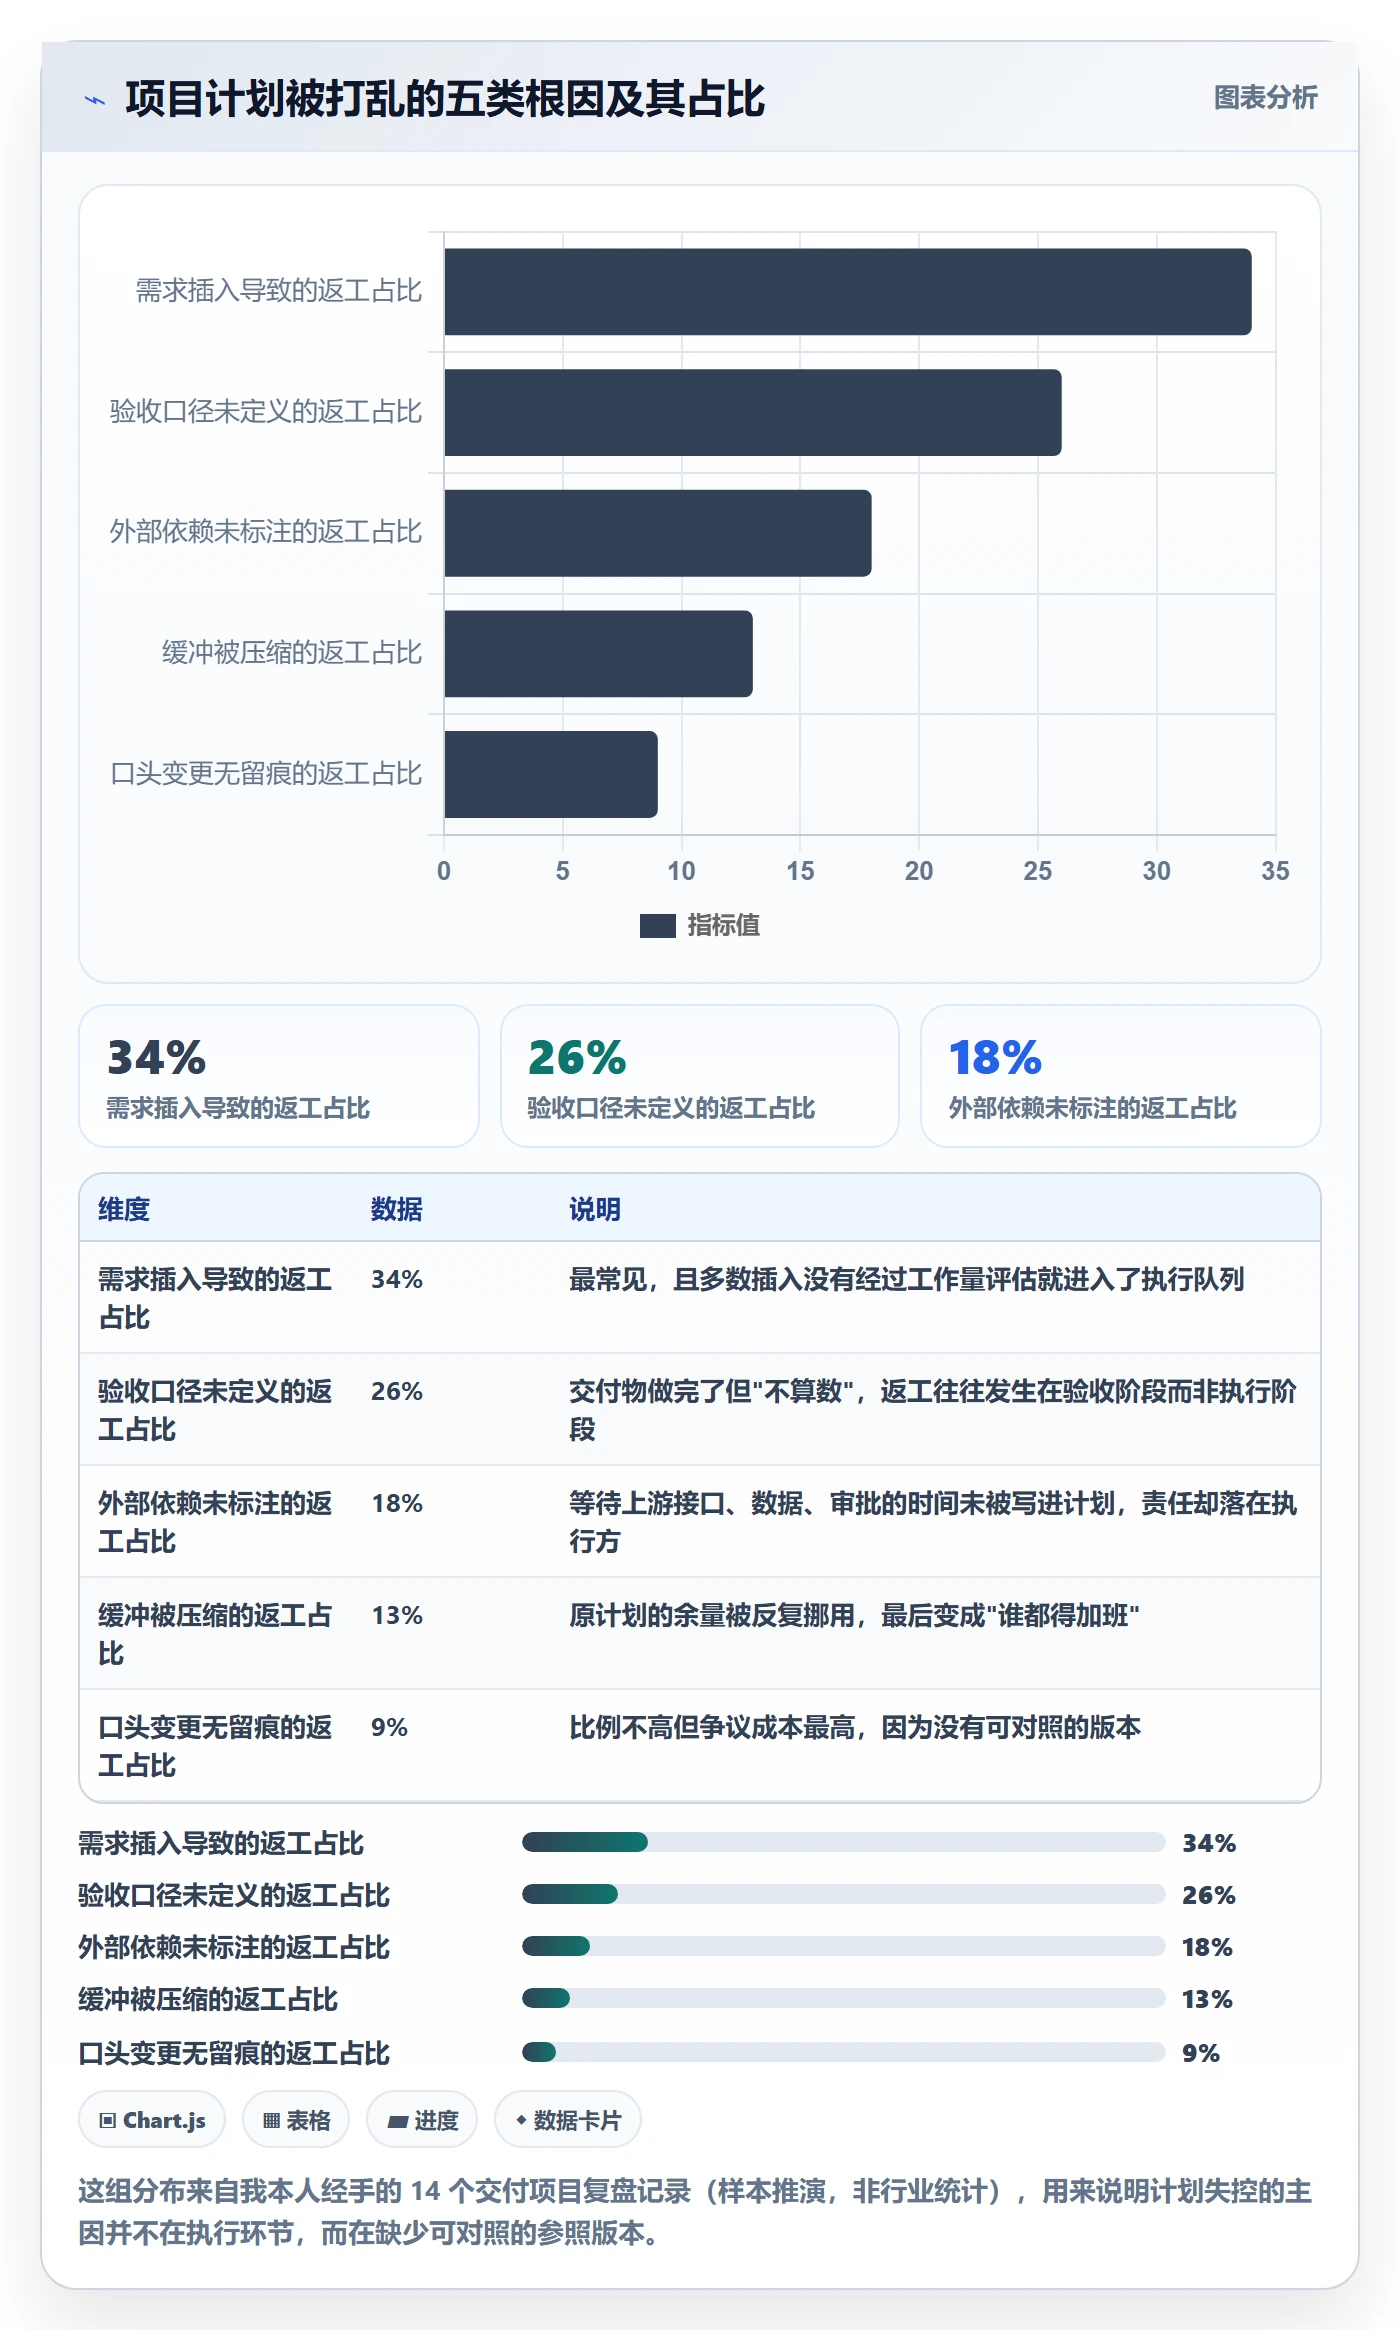Click the 说明 column header
Viewport: 1400px width, 2330px height.
(595, 1209)
